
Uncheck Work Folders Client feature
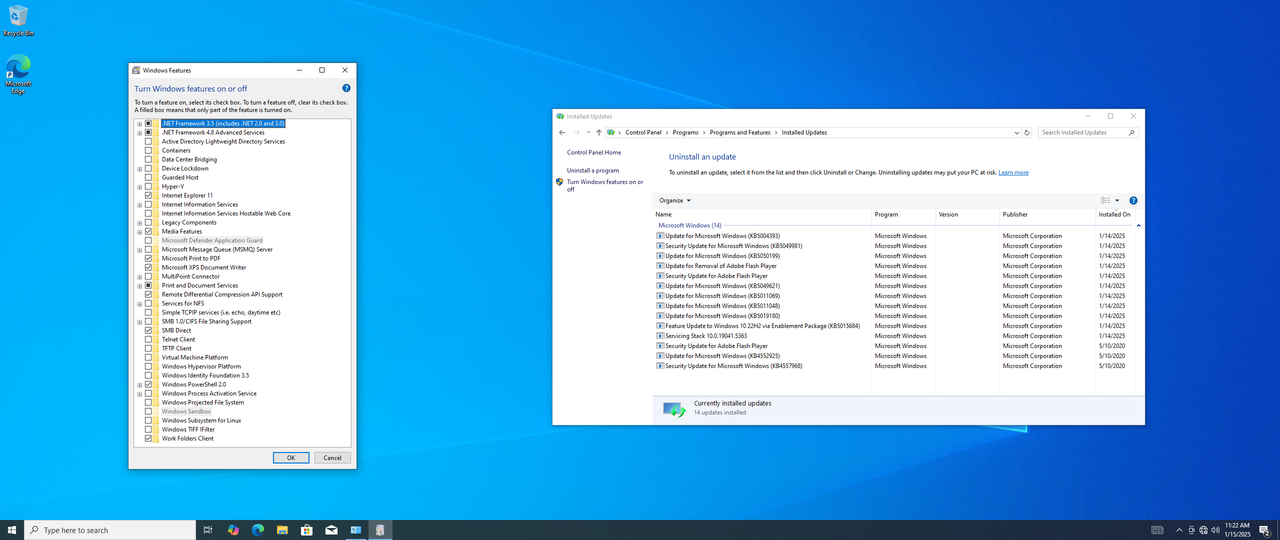(149, 438)
